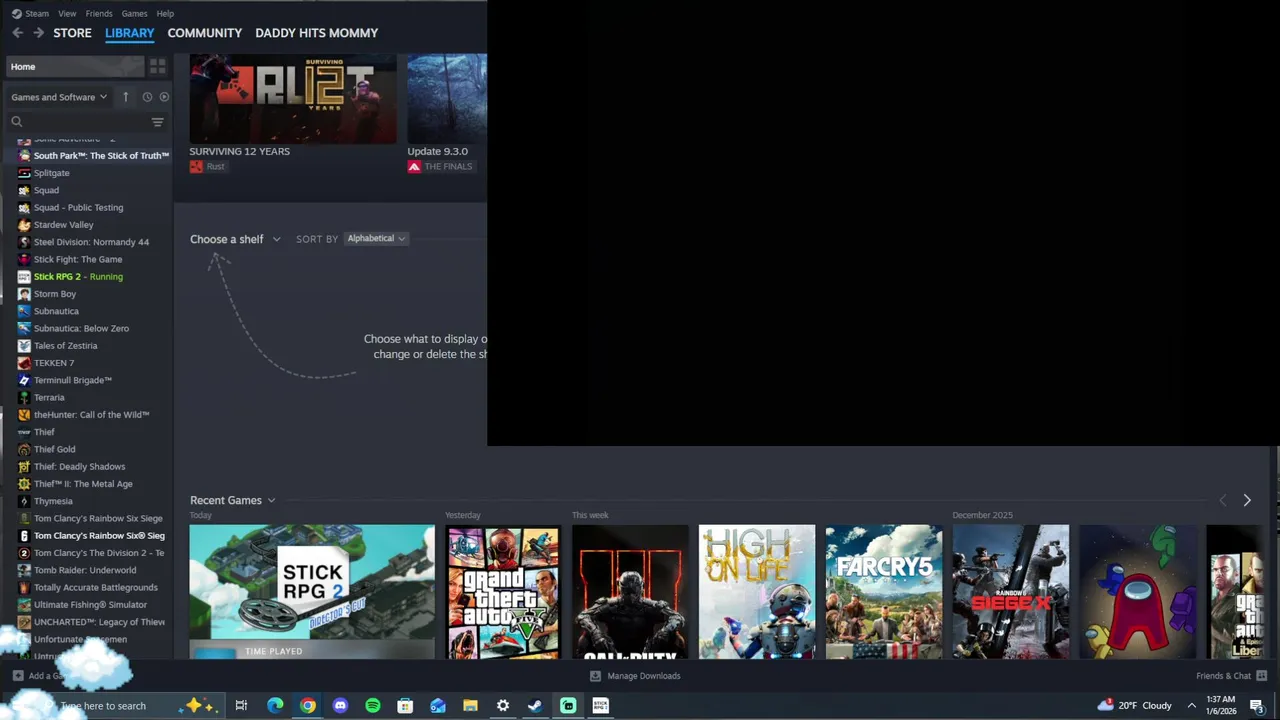Click inside the library search field

[x=85, y=122]
